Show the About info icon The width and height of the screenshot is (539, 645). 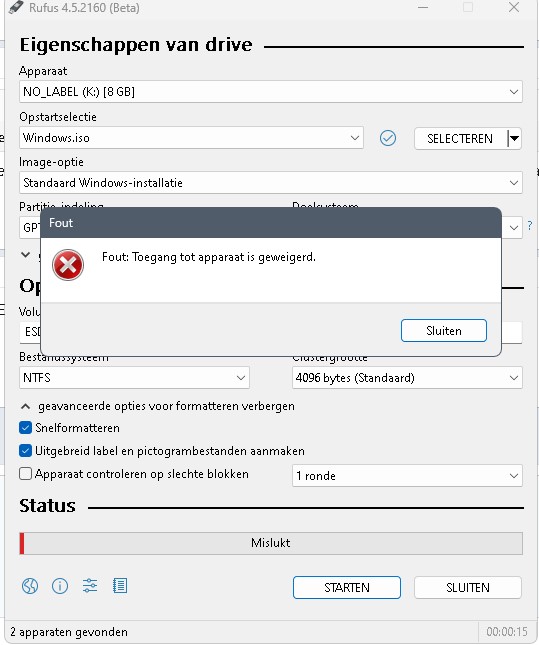tap(60, 586)
